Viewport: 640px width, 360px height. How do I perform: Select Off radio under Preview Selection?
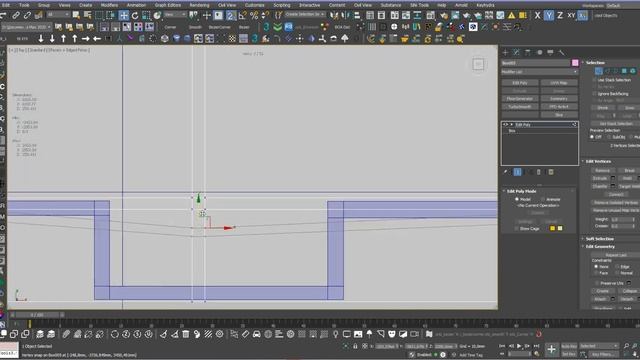coord(592,137)
